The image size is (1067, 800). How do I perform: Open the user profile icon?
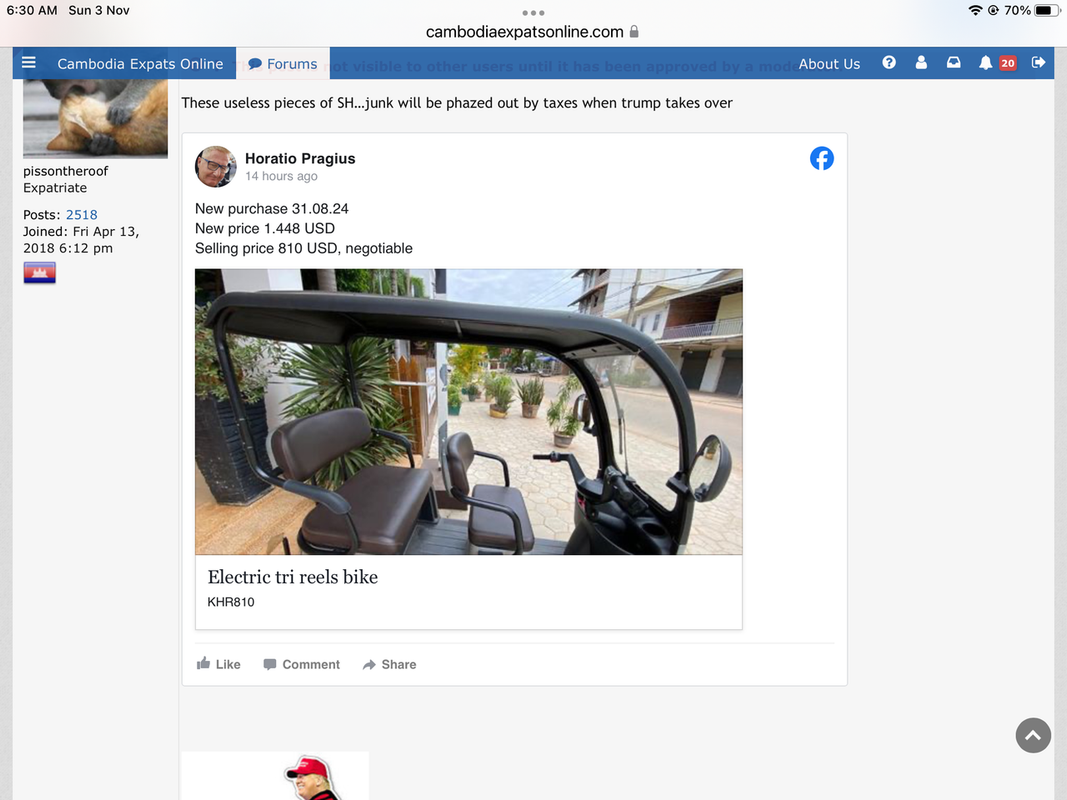921,63
